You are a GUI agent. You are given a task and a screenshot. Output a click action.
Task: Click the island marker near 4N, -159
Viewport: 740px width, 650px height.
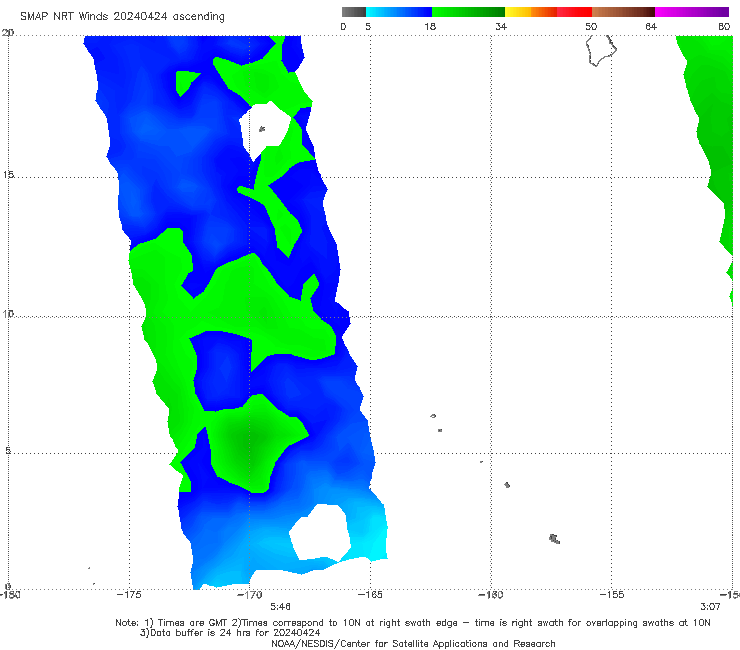(x=507, y=485)
